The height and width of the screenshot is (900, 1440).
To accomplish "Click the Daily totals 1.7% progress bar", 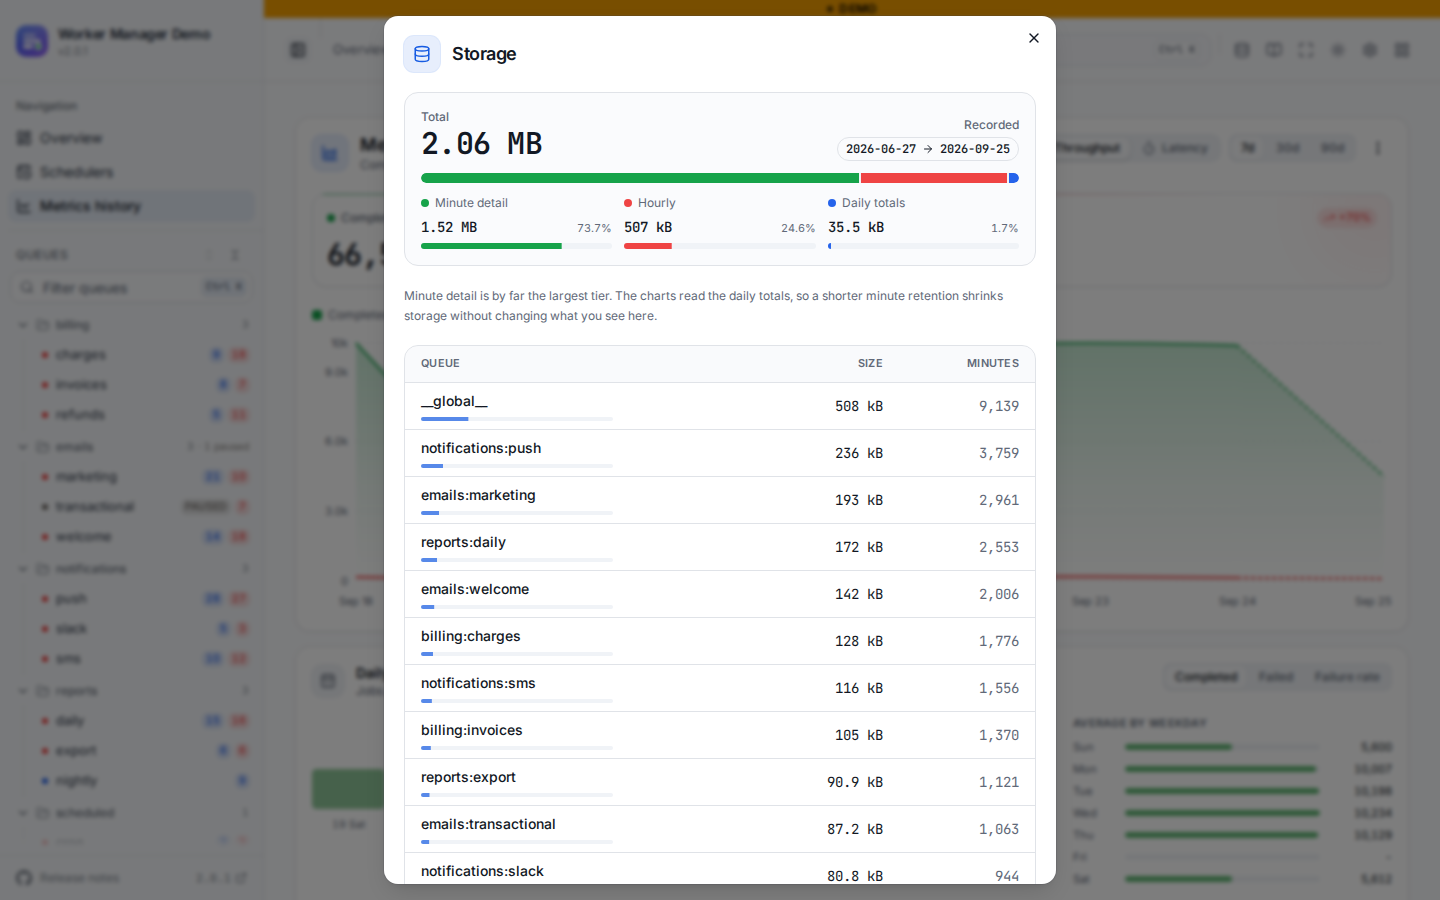I will (923, 246).
